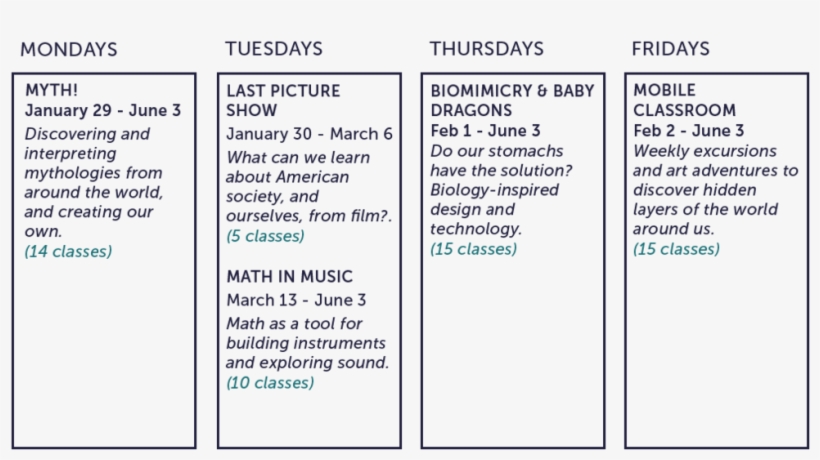Click the Feb 2 - June 3 date
The image size is (820, 460).
(x=688, y=131)
